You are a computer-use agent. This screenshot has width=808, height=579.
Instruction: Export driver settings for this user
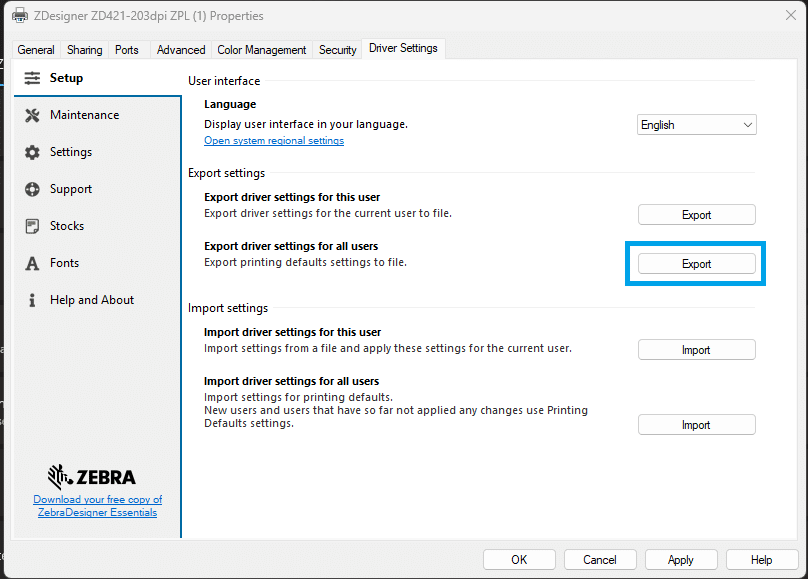(697, 215)
